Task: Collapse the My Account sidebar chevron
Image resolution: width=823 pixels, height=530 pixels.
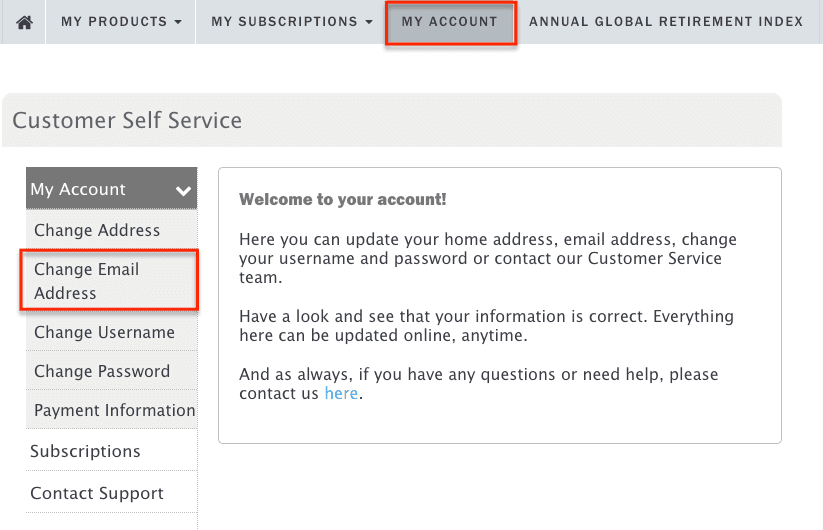Action: click(x=183, y=190)
